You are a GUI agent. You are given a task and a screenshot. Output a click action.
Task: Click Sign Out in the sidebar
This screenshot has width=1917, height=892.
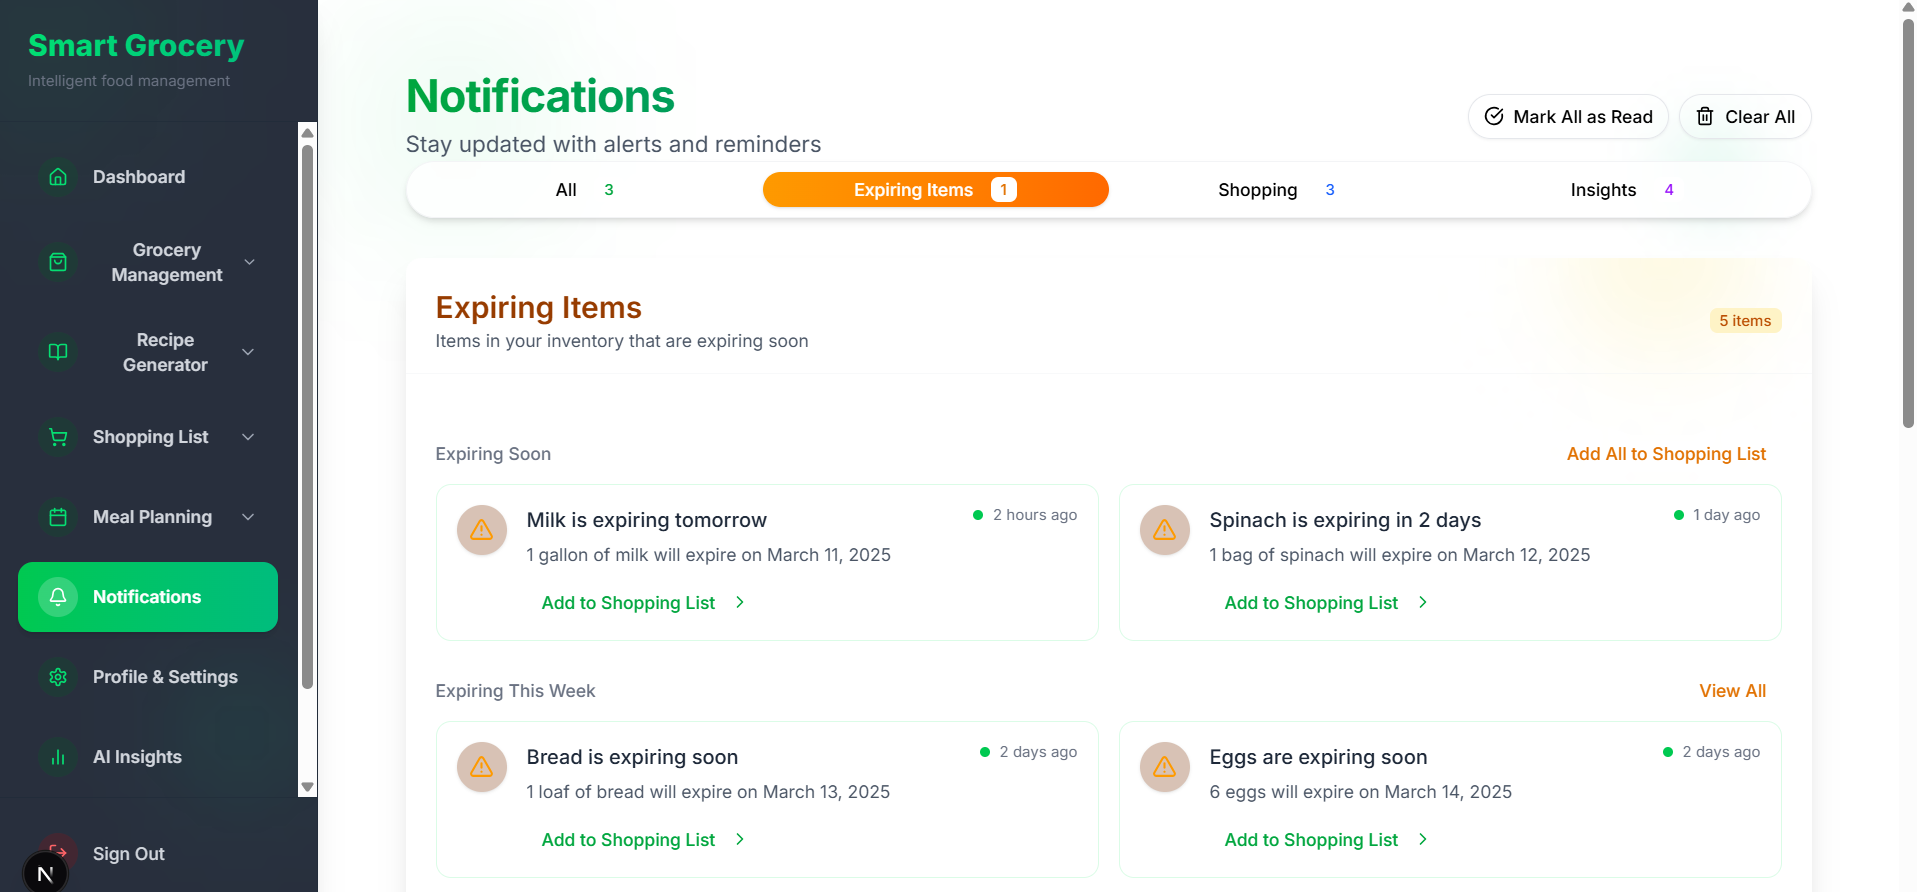(128, 854)
